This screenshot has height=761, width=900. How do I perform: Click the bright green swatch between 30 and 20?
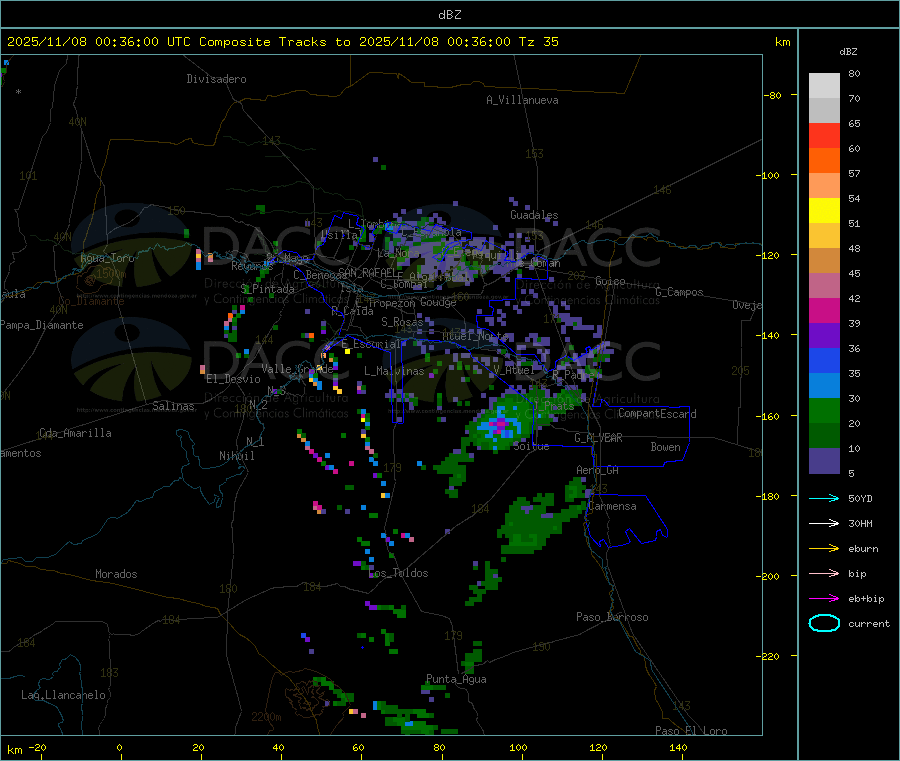(824, 410)
